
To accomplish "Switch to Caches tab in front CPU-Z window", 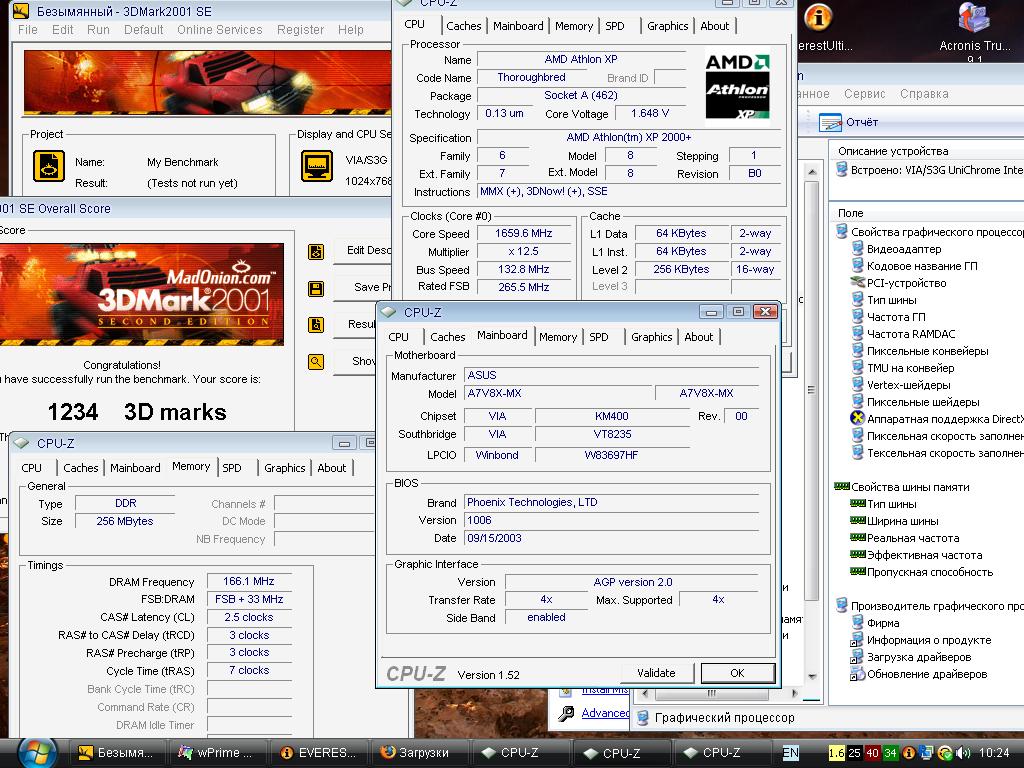I will [x=447, y=337].
